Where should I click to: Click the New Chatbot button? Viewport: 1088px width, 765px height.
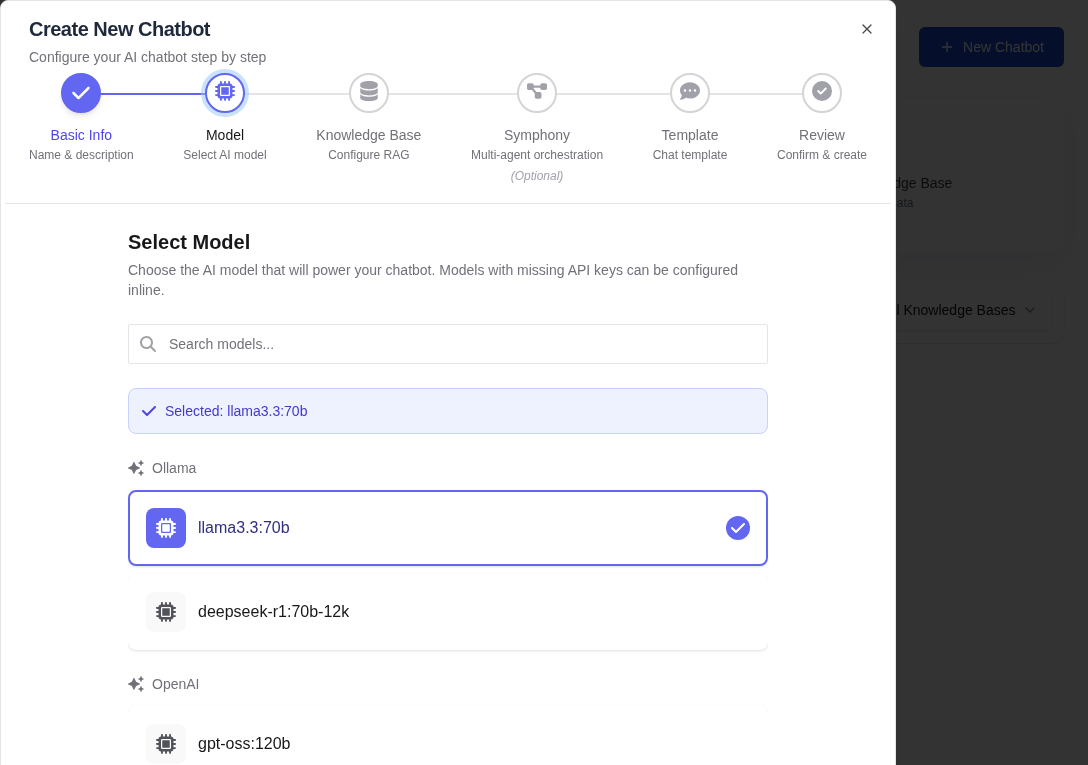991,47
